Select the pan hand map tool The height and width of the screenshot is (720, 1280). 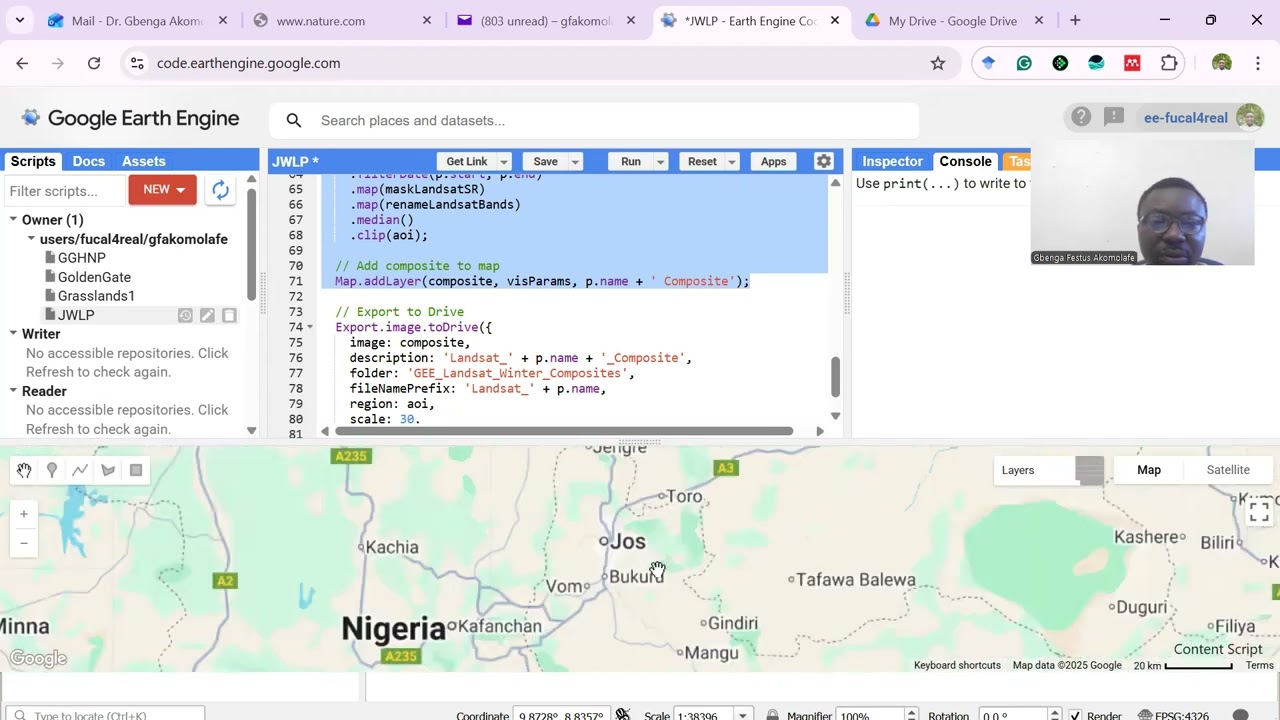coord(24,470)
